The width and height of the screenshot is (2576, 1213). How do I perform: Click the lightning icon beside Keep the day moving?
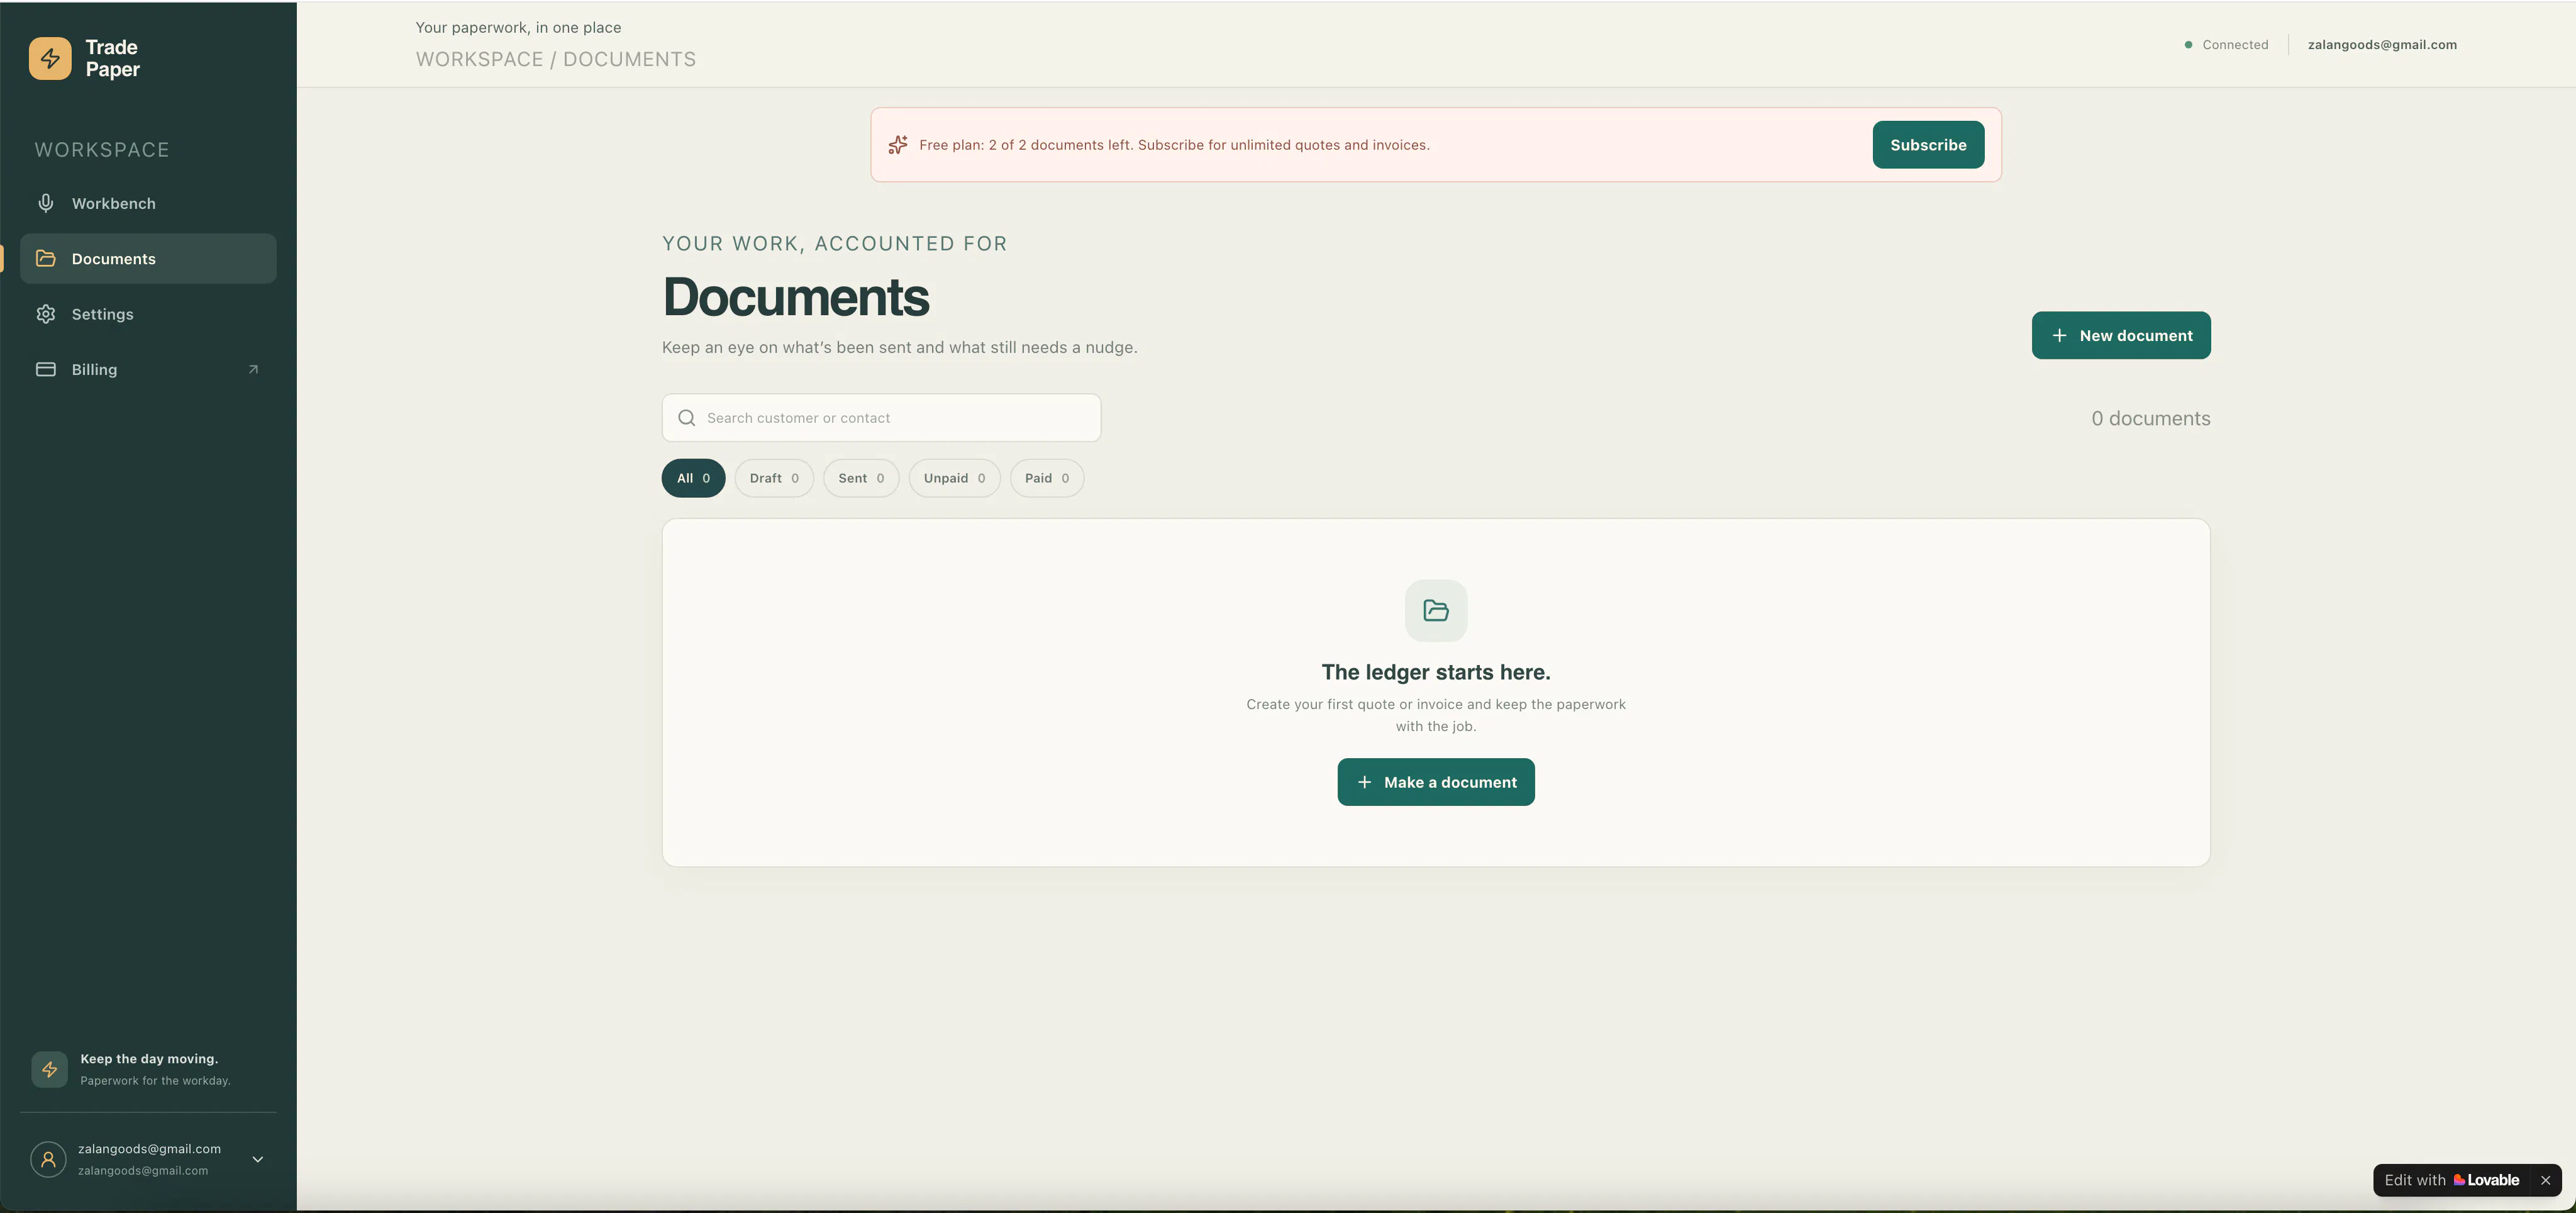tap(49, 1069)
